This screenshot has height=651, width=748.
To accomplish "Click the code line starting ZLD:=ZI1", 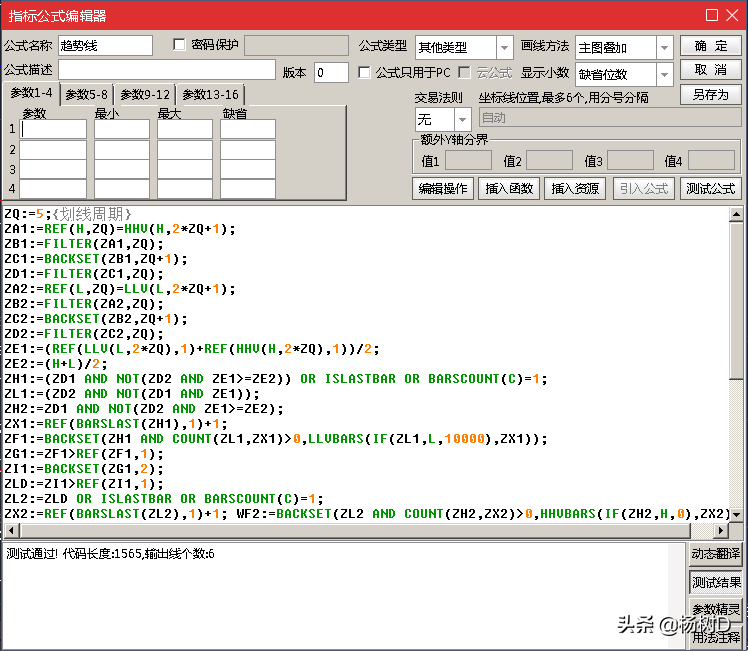I will tap(84, 484).
